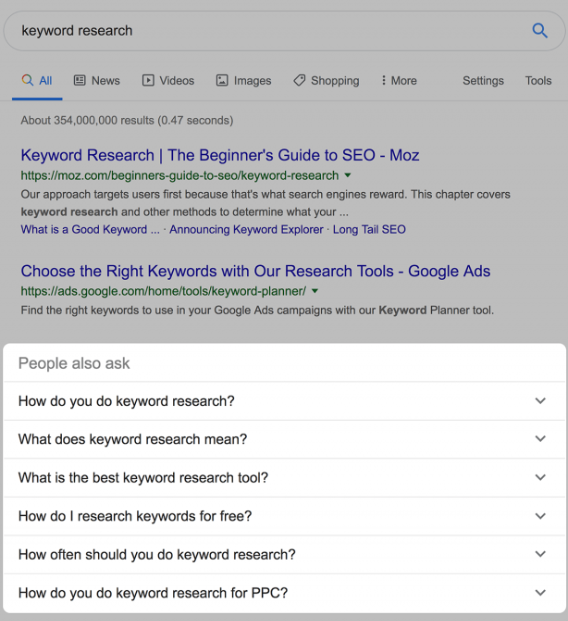Viewport: 568px width, 621px height.
Task: Click the ads.google.com keyword-planner URL text
Action: (163, 291)
